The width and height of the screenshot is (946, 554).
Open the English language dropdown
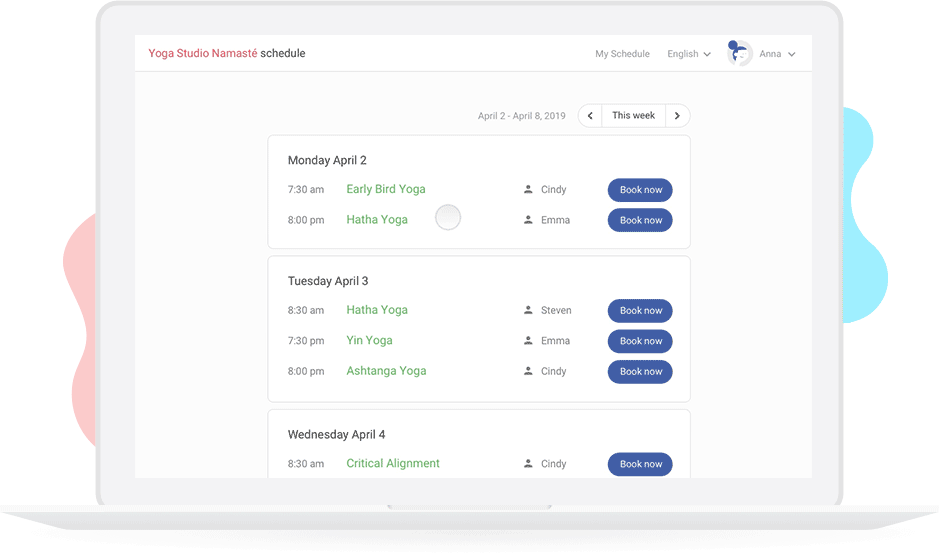pos(688,54)
